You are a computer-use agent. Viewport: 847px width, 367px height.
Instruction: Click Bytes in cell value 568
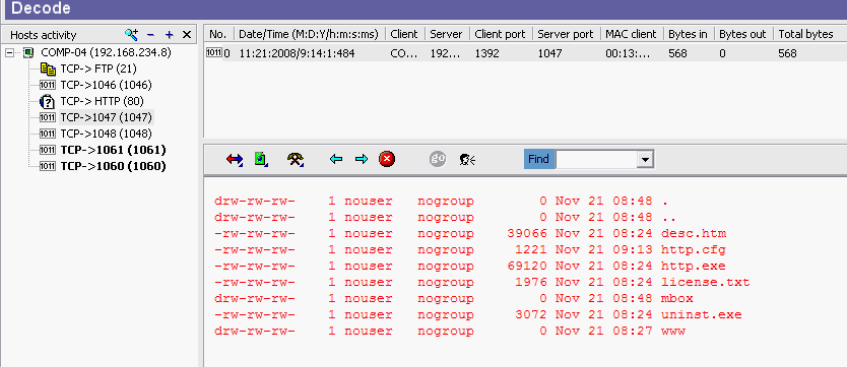pyautogui.click(x=677, y=54)
